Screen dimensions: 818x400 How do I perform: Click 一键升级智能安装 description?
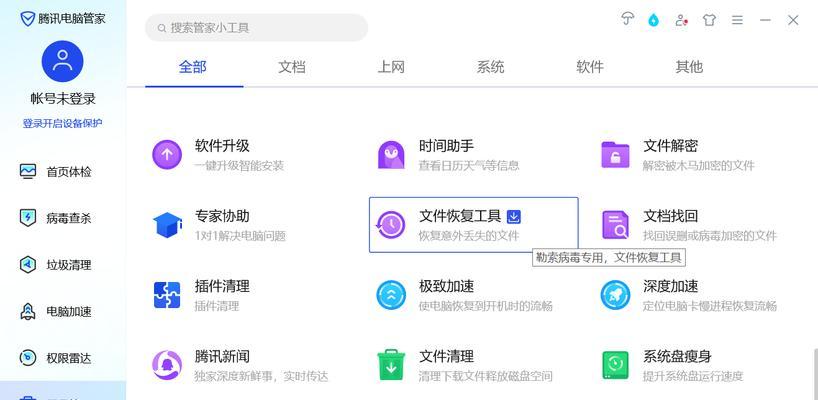pyautogui.click(x=239, y=166)
